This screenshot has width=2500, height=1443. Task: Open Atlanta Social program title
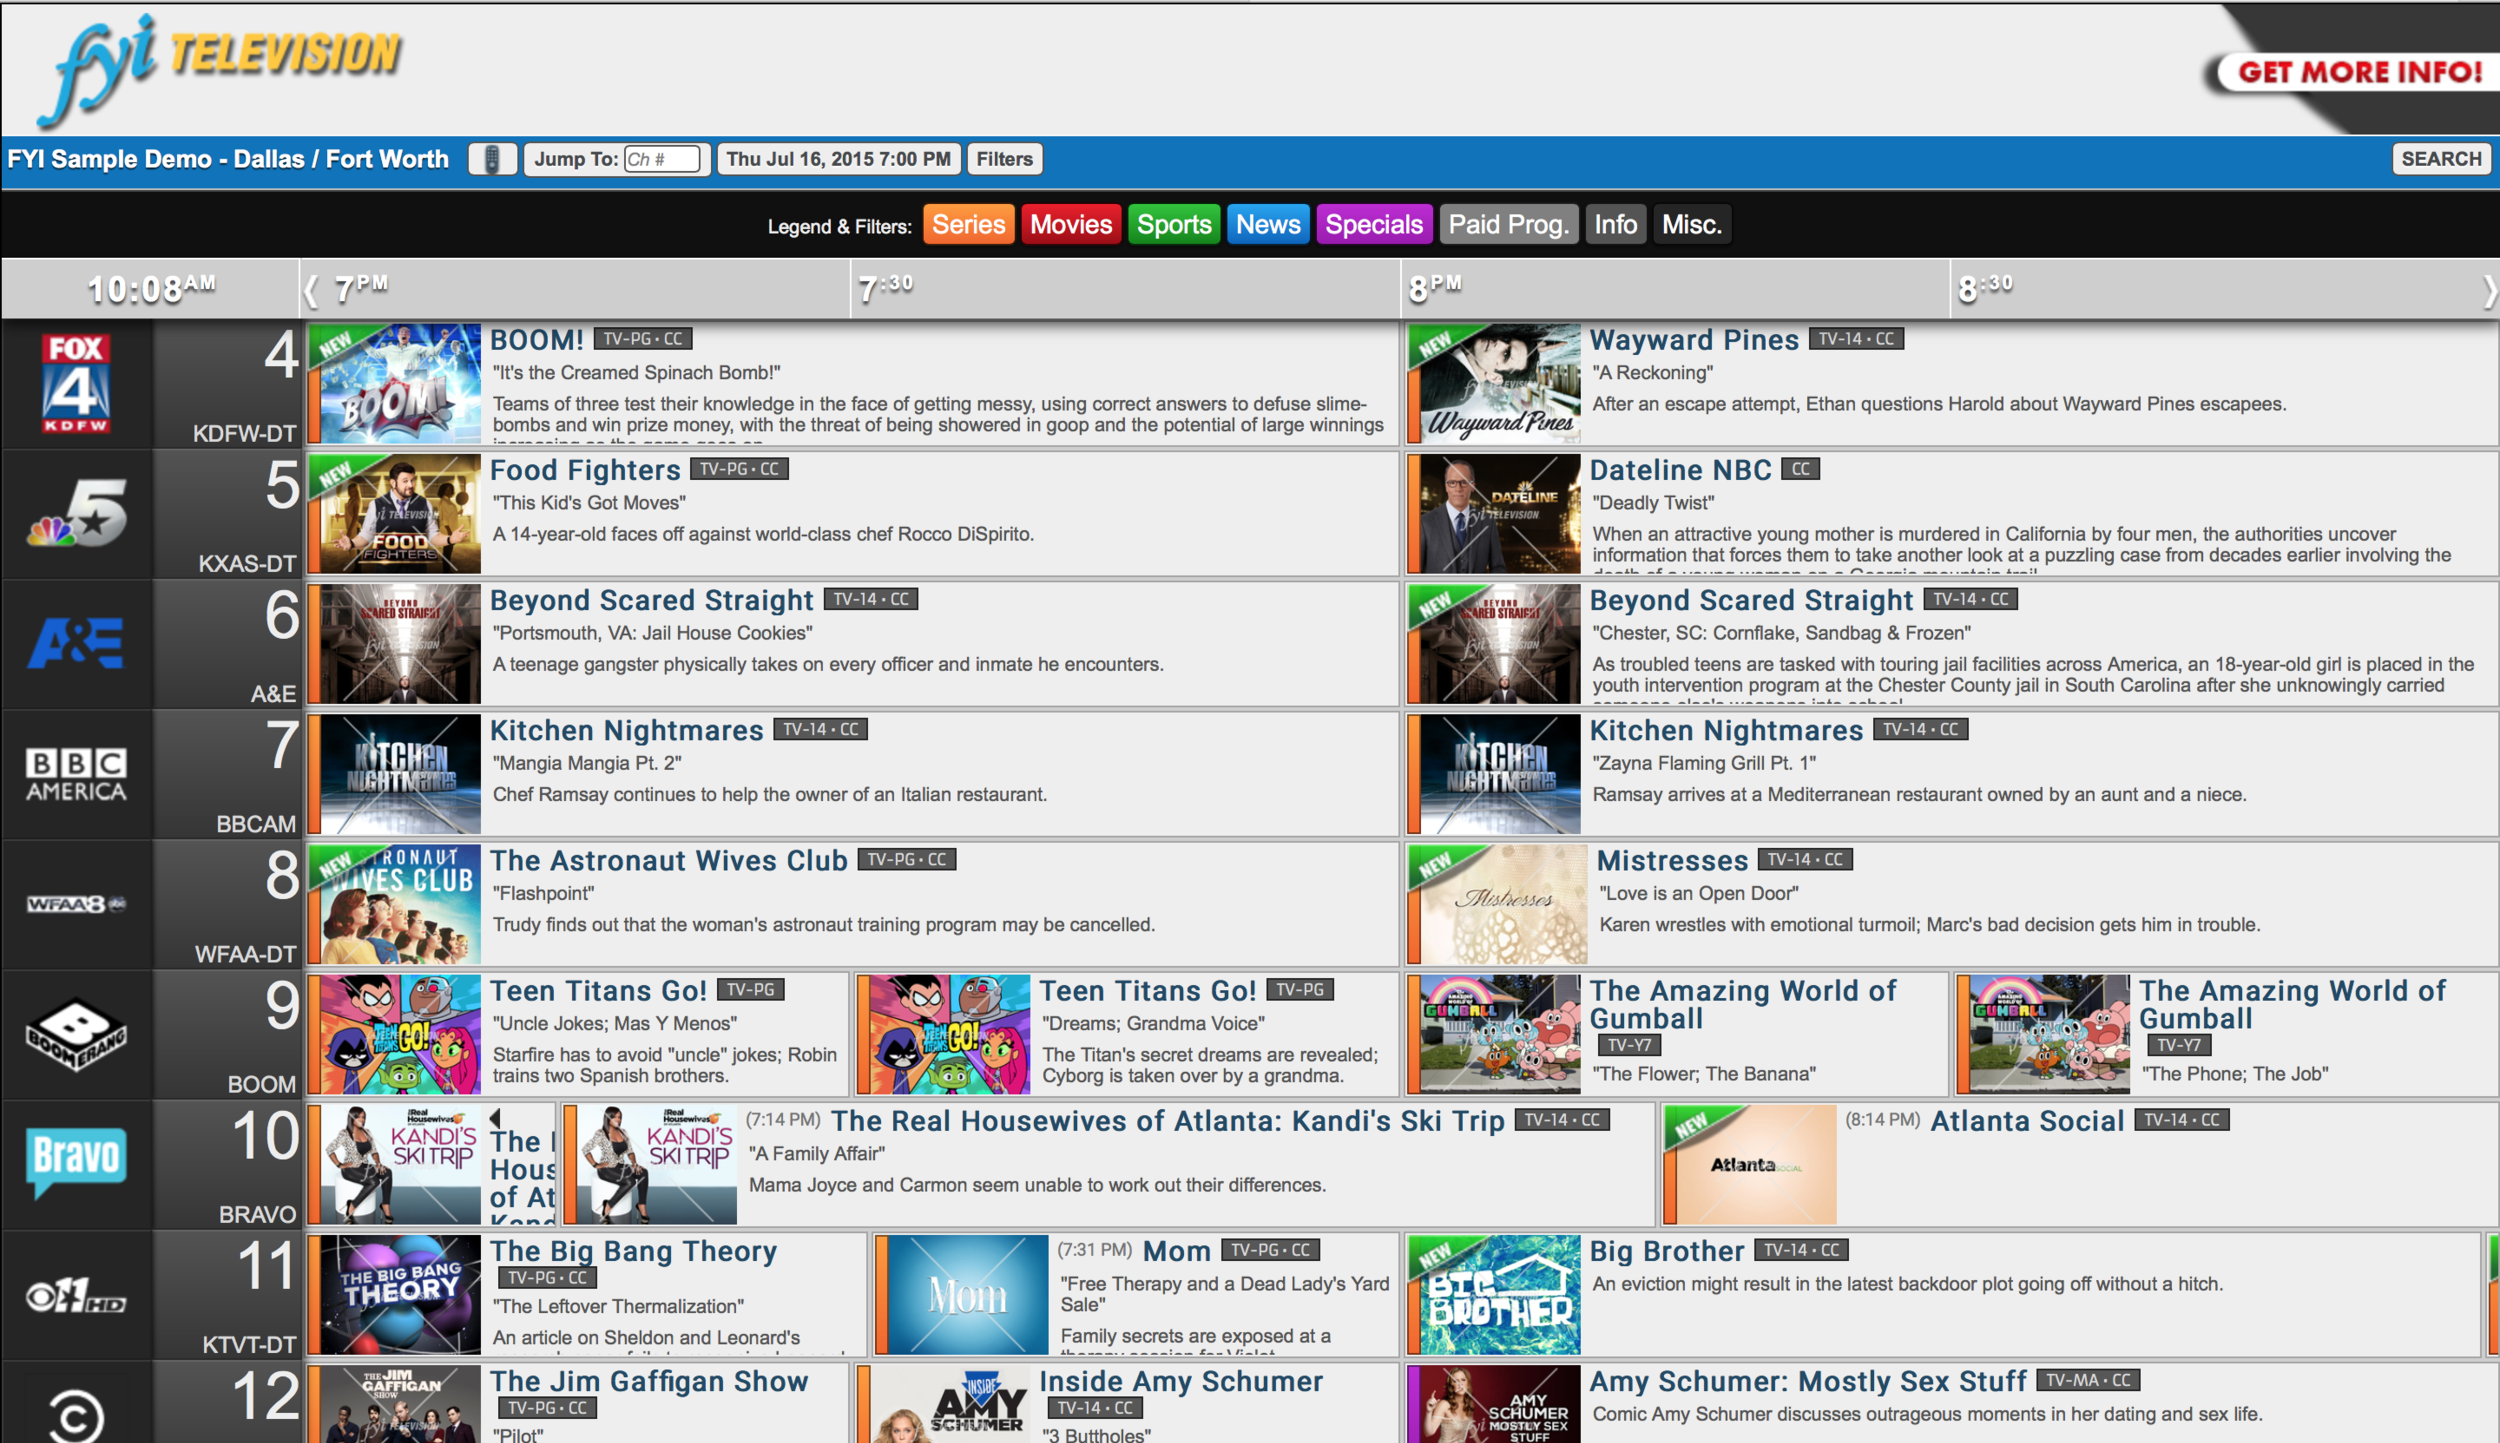point(2027,1121)
